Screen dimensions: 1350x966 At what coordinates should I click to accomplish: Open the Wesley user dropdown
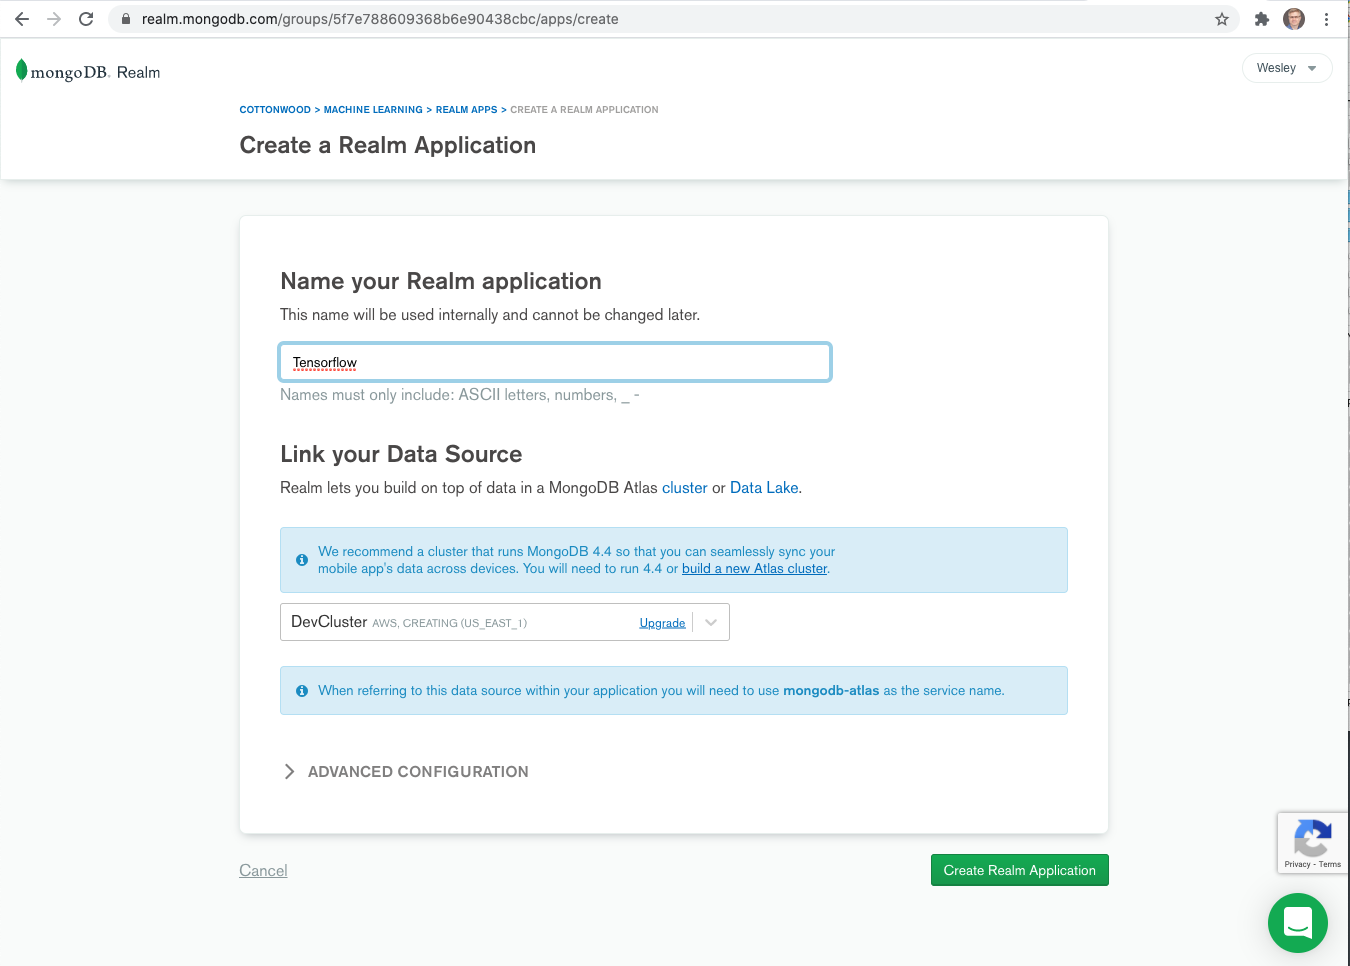pyautogui.click(x=1287, y=68)
